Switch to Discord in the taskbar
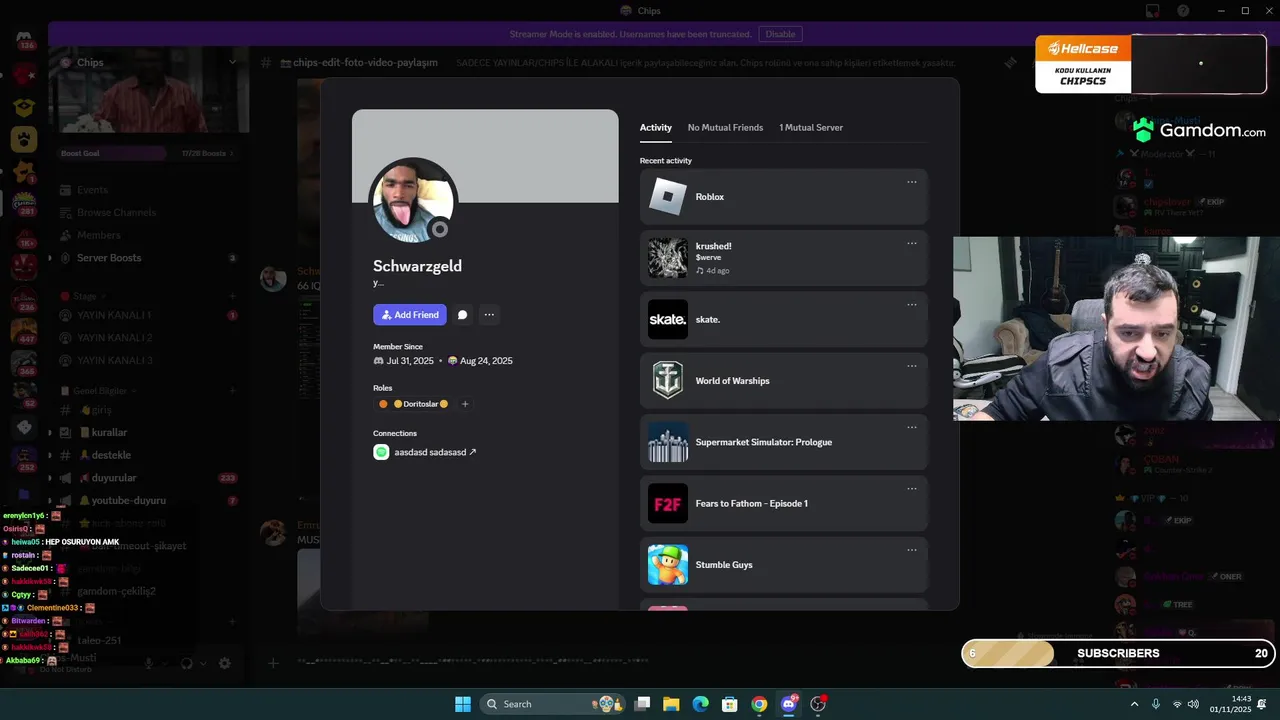 pyautogui.click(x=789, y=704)
